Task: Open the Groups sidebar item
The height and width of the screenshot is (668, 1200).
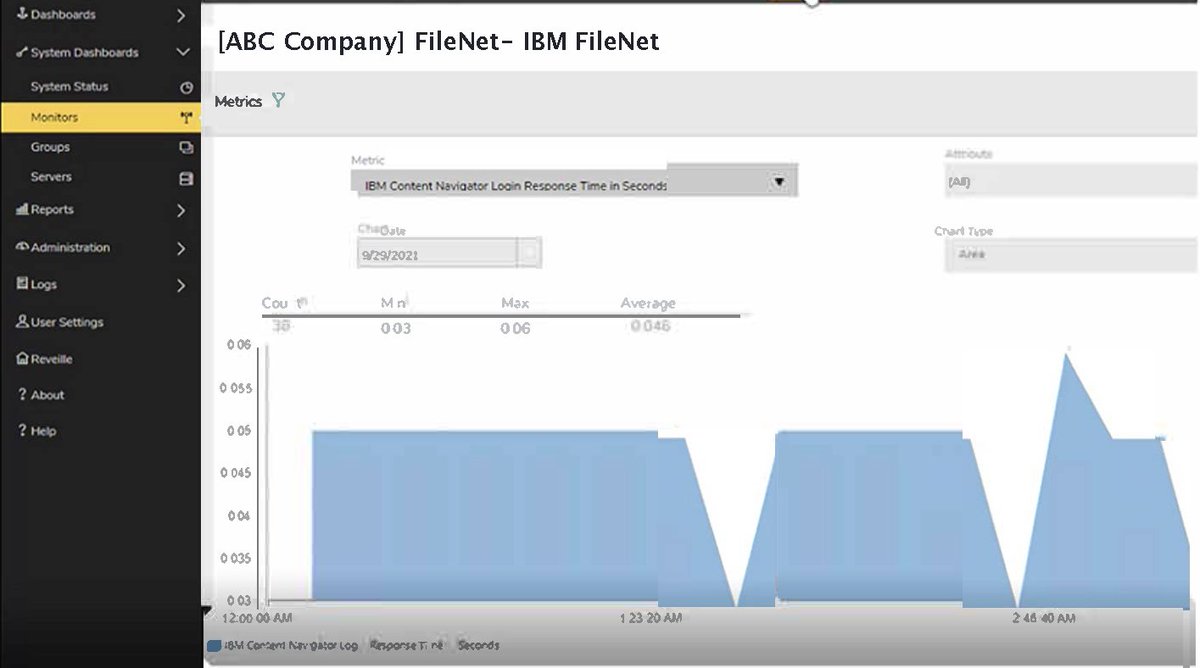Action: (50, 147)
